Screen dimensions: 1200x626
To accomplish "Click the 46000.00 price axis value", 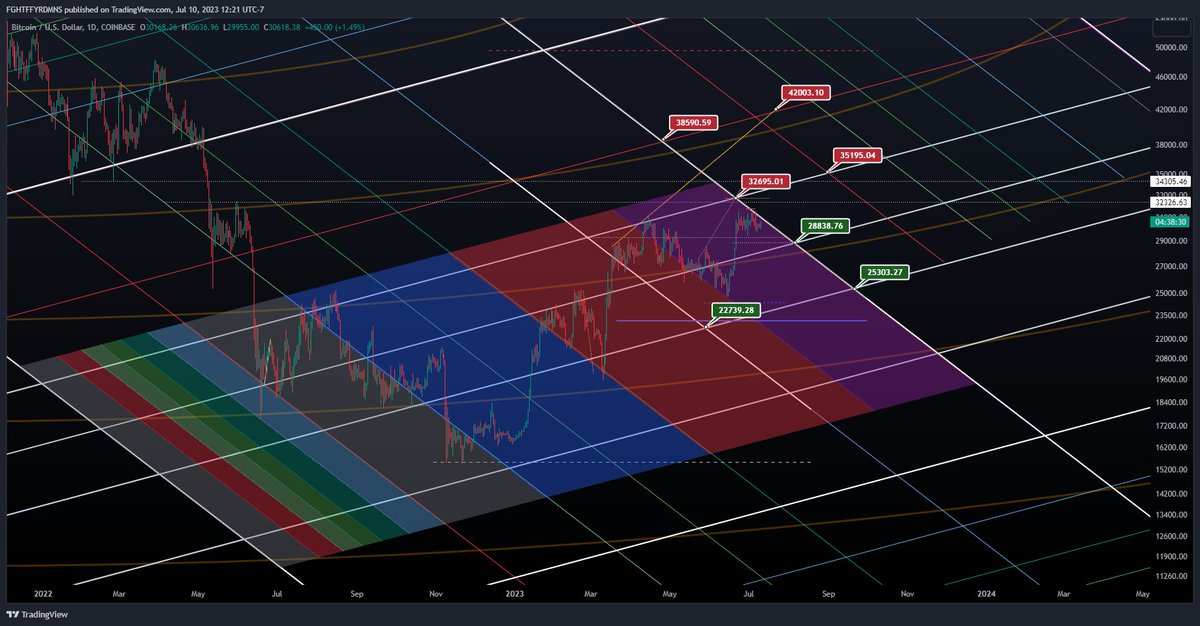I will pos(1169,77).
